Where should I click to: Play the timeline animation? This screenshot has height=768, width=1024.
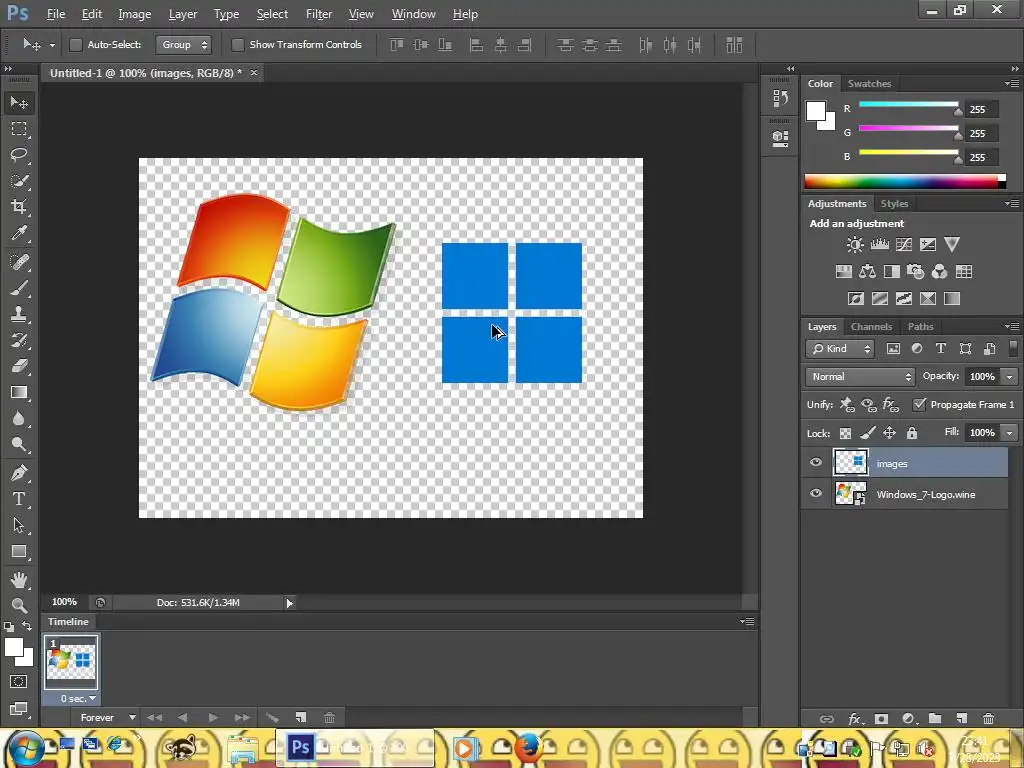(x=213, y=718)
